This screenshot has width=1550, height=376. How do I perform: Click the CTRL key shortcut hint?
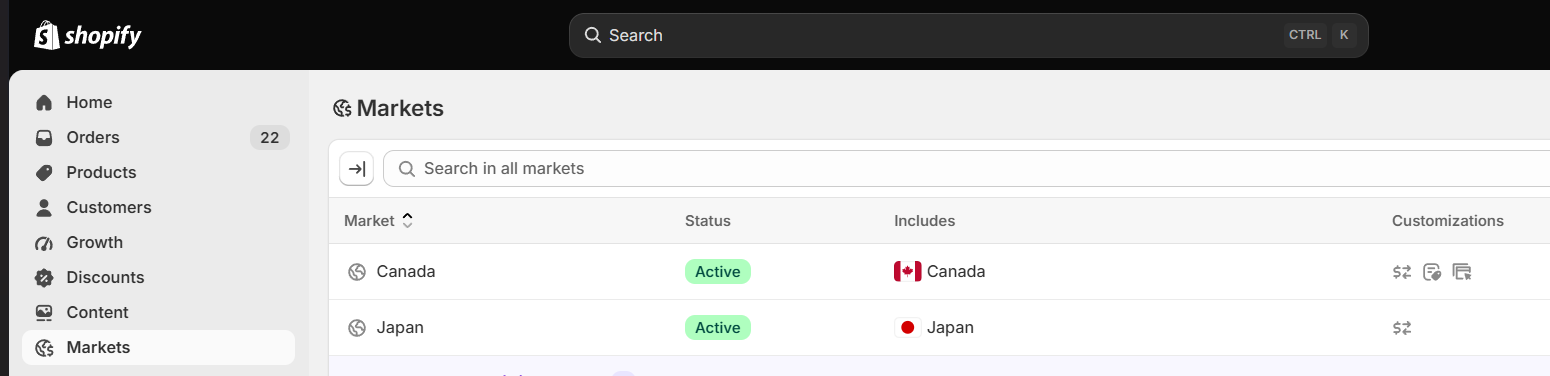tap(1305, 35)
